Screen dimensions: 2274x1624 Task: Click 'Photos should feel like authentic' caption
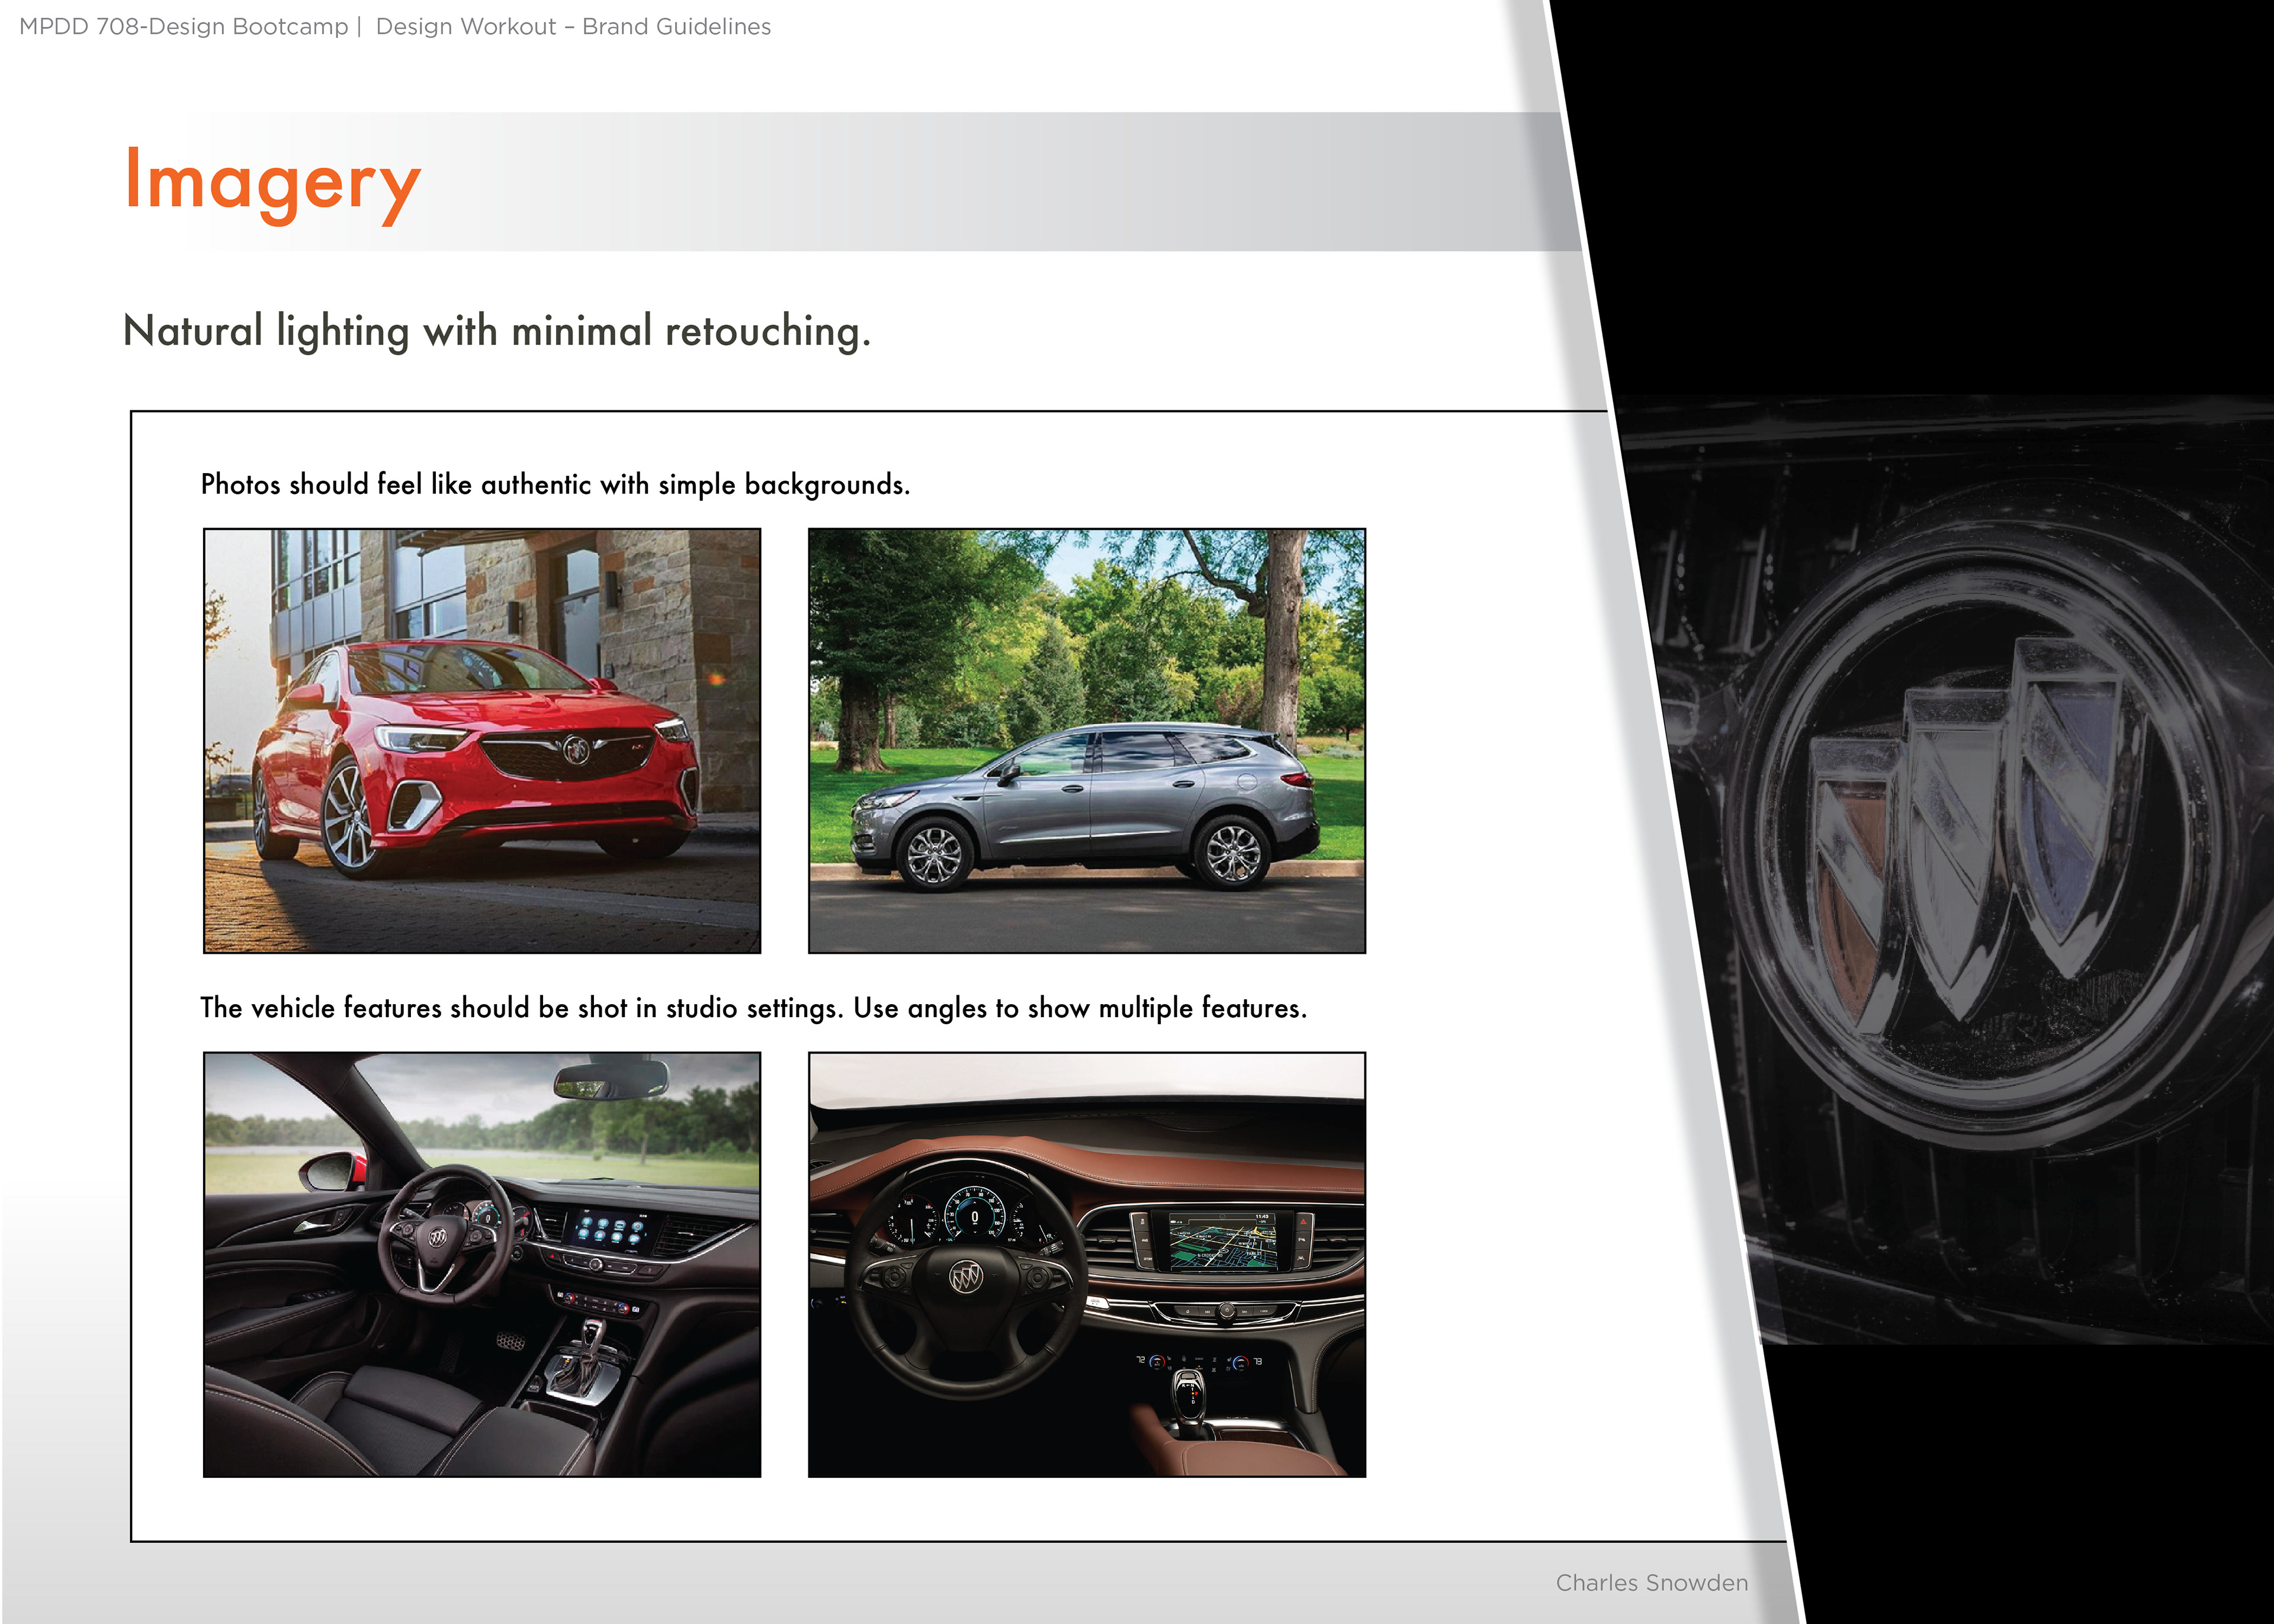coord(555,485)
